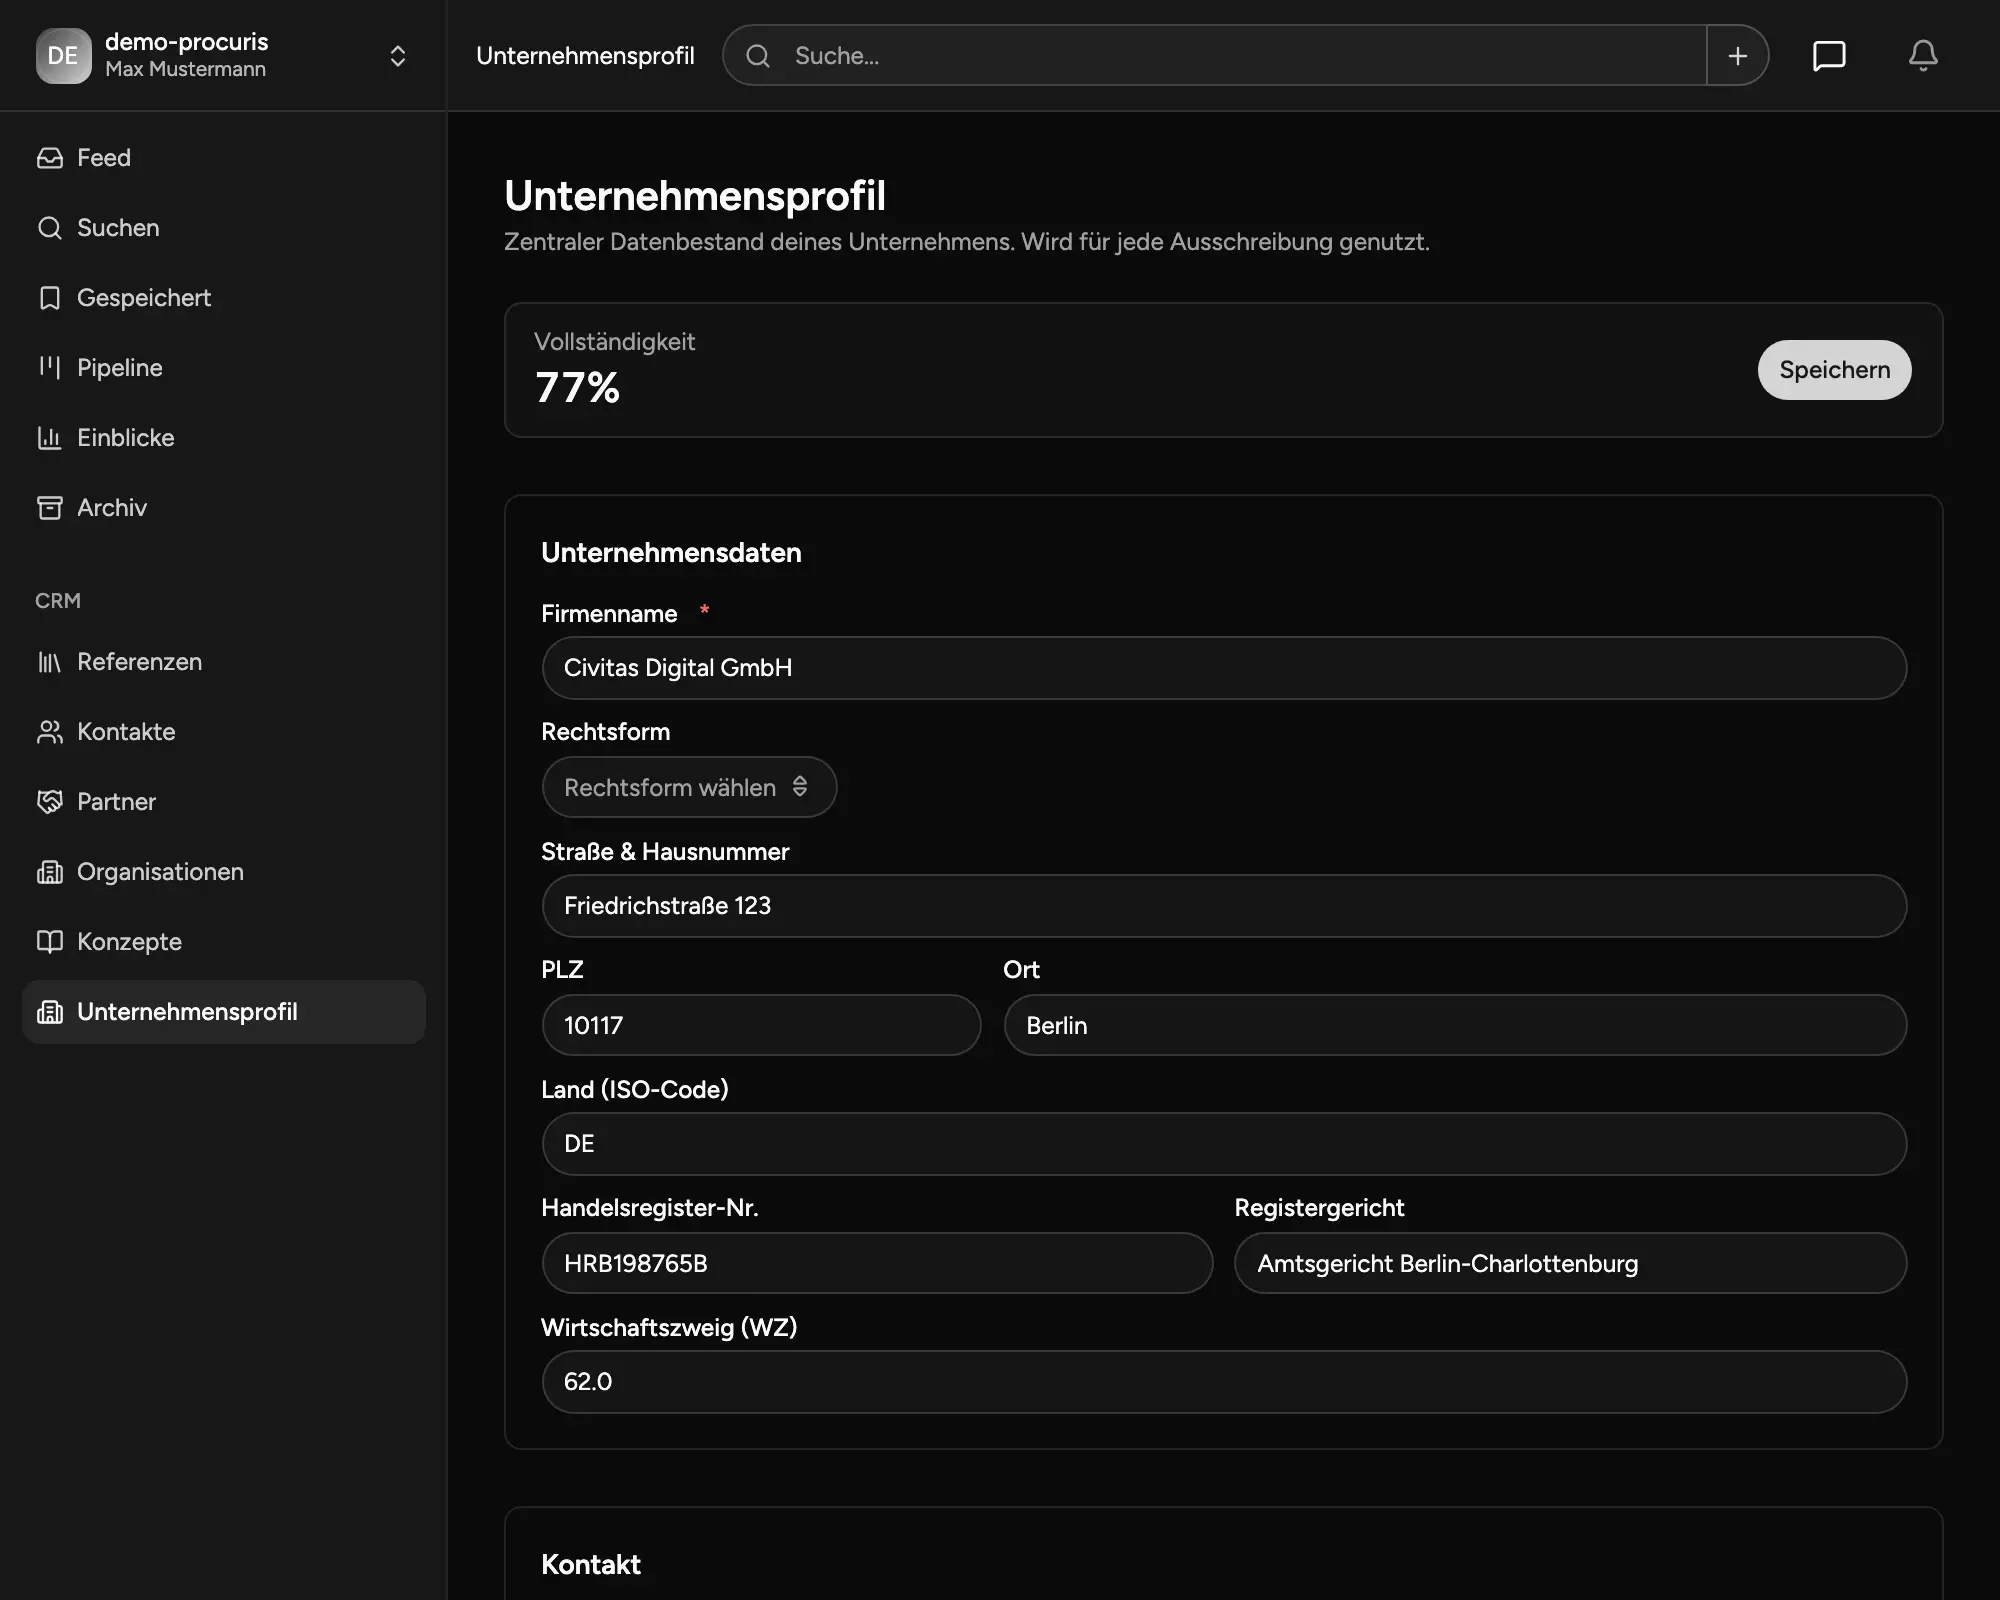Click the Land (ISO-Code) field
Viewport: 2000px width, 1600px height.
point(1224,1144)
